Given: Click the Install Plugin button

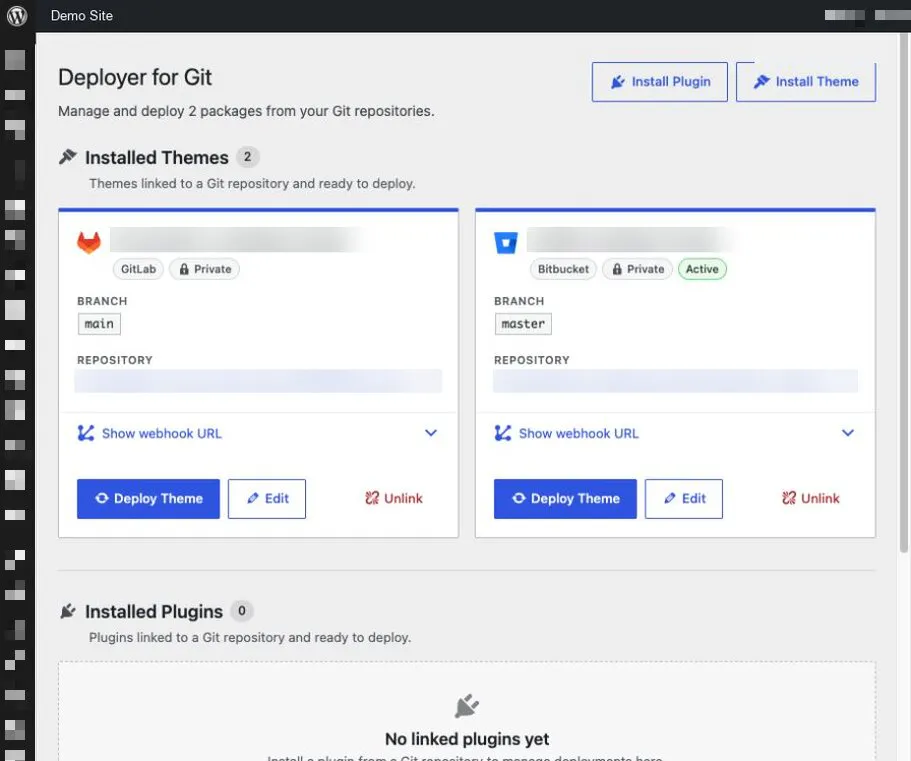Looking at the screenshot, I should click(x=659, y=82).
